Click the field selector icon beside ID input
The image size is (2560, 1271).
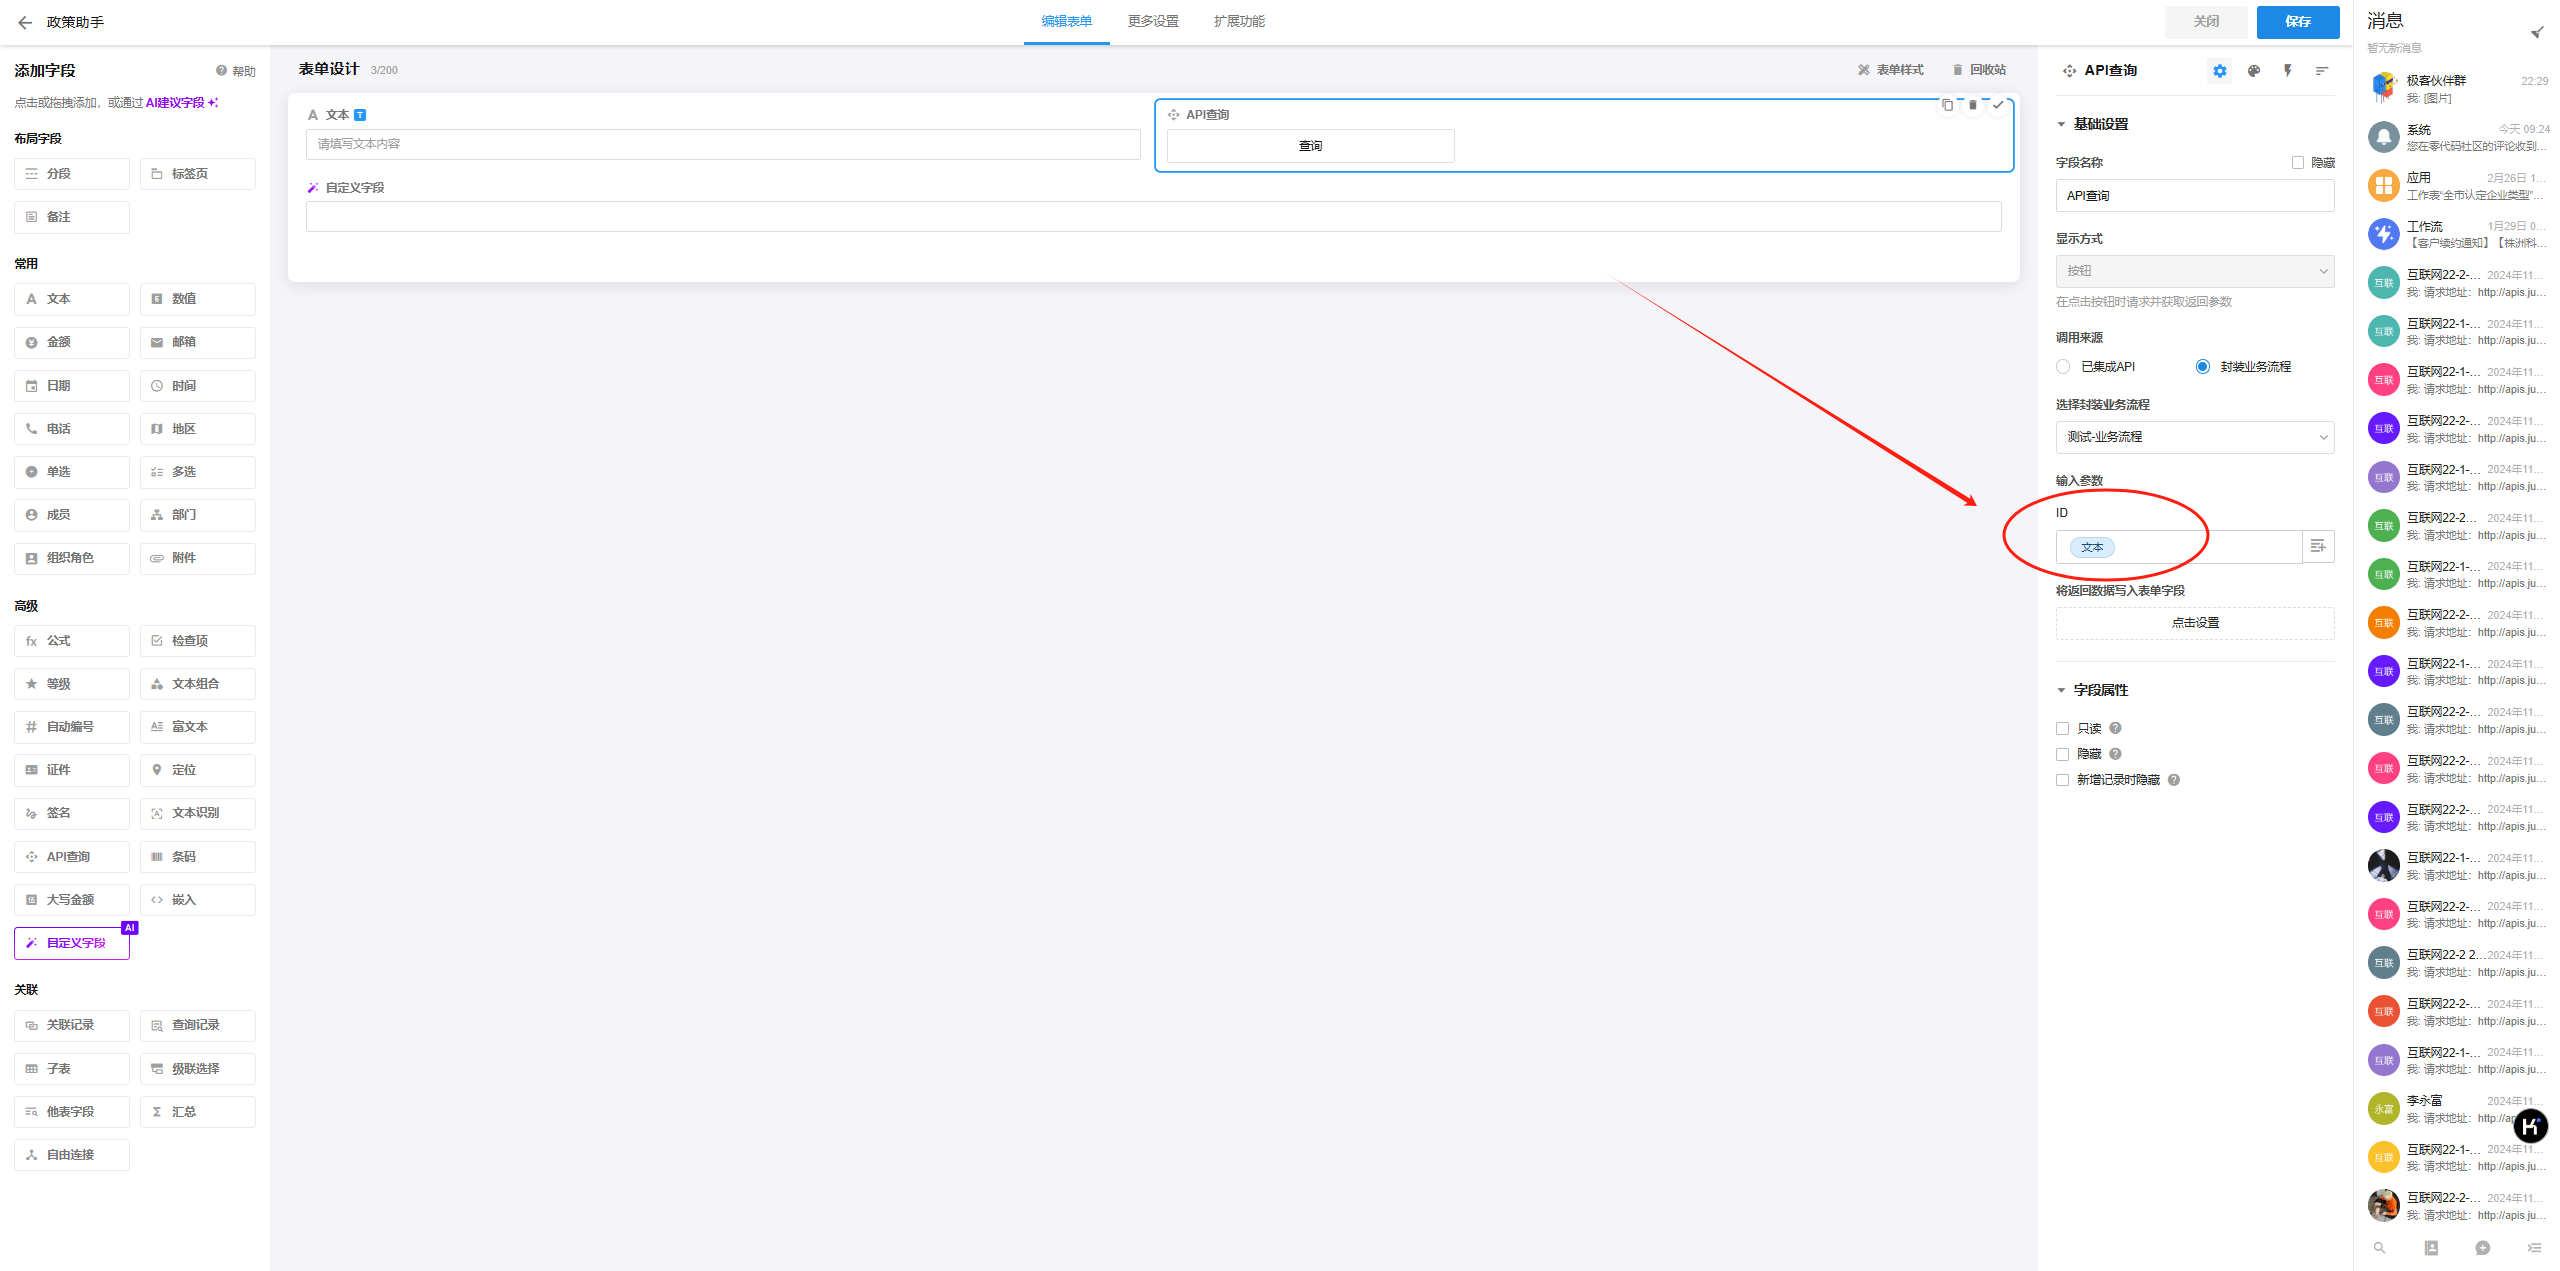(2317, 546)
